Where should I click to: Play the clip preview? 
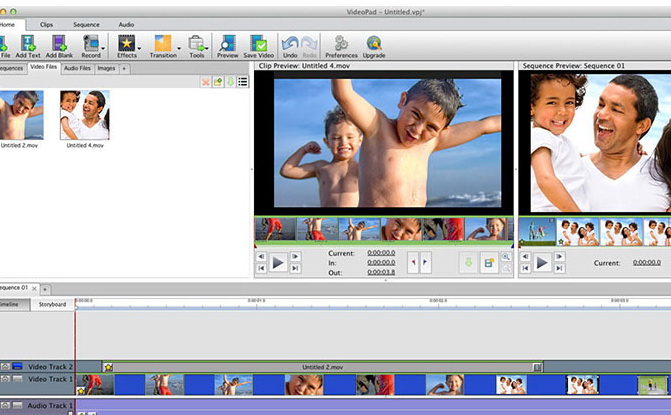pos(279,262)
